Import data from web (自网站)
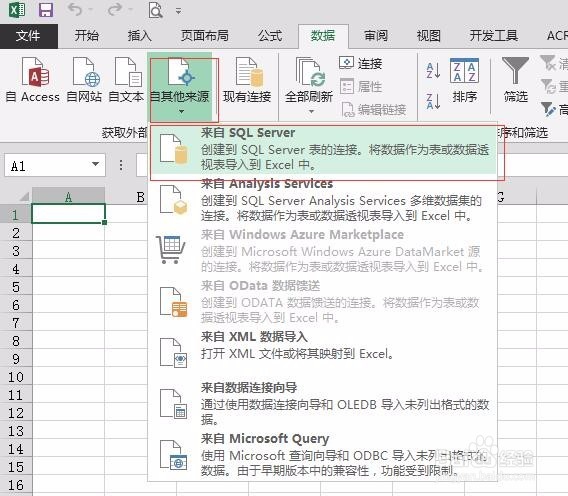The image size is (568, 496). pos(84,80)
